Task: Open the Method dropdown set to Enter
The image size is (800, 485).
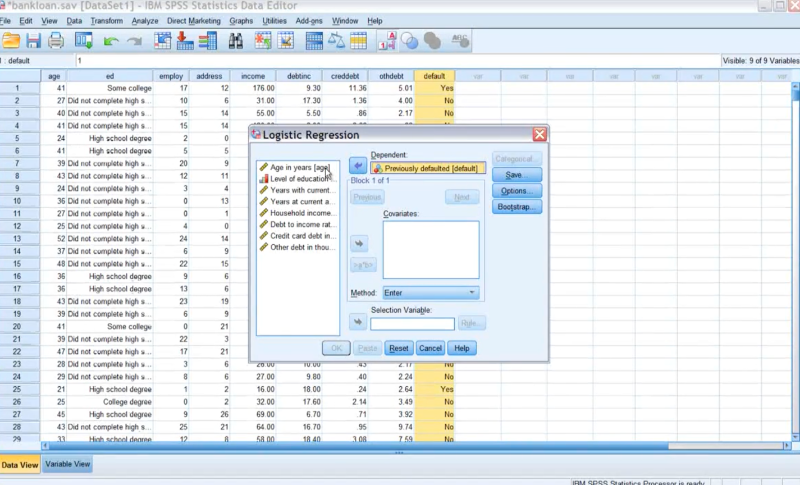Action: [431, 293]
